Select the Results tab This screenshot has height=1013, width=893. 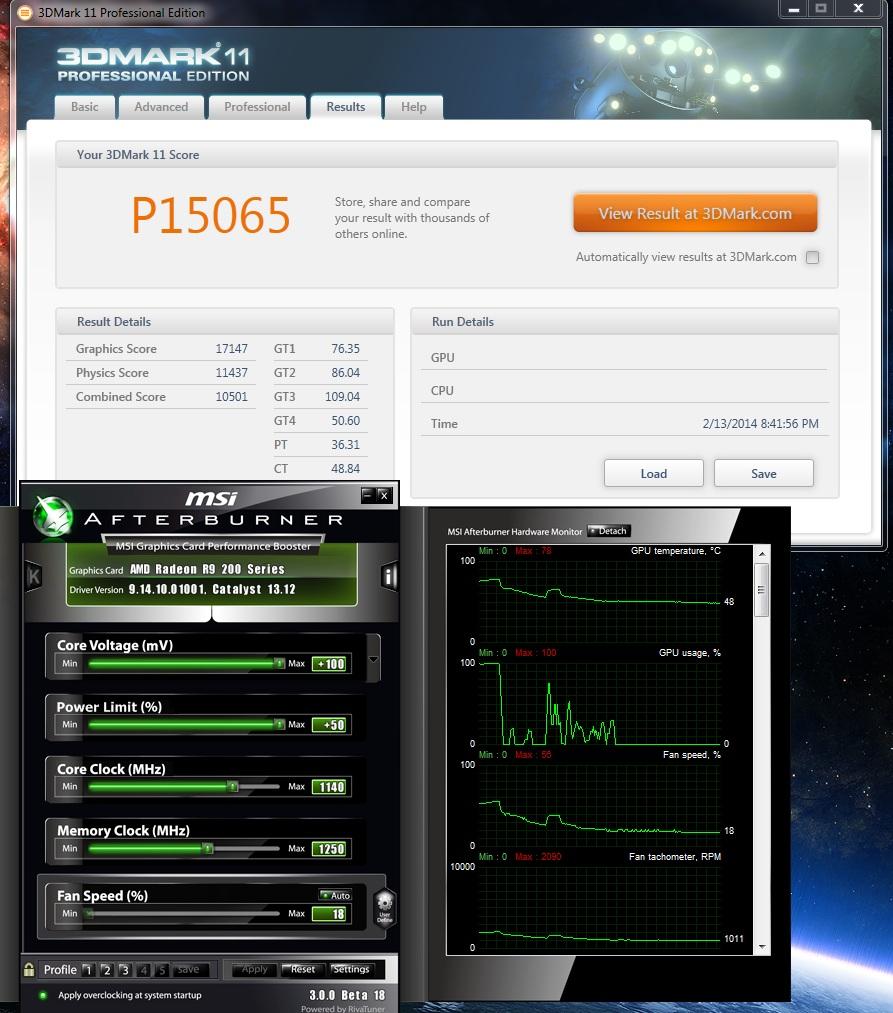coord(346,107)
